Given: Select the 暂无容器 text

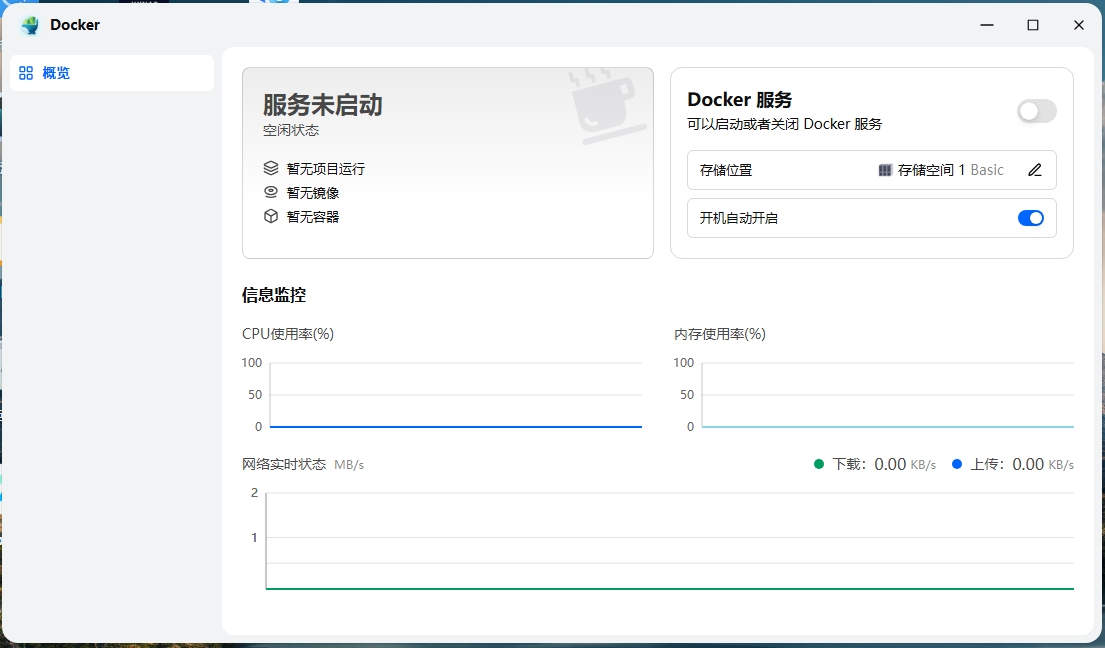Looking at the screenshot, I should pyautogui.click(x=313, y=217).
